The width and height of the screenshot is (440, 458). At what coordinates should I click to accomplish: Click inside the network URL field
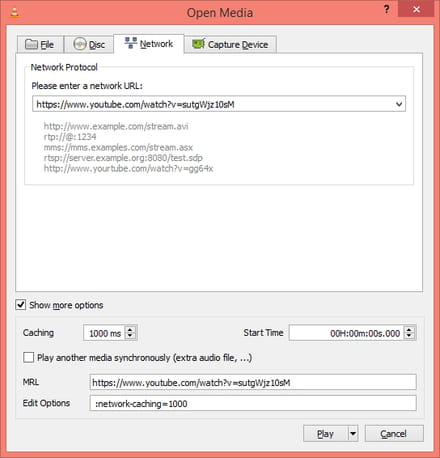[213, 104]
